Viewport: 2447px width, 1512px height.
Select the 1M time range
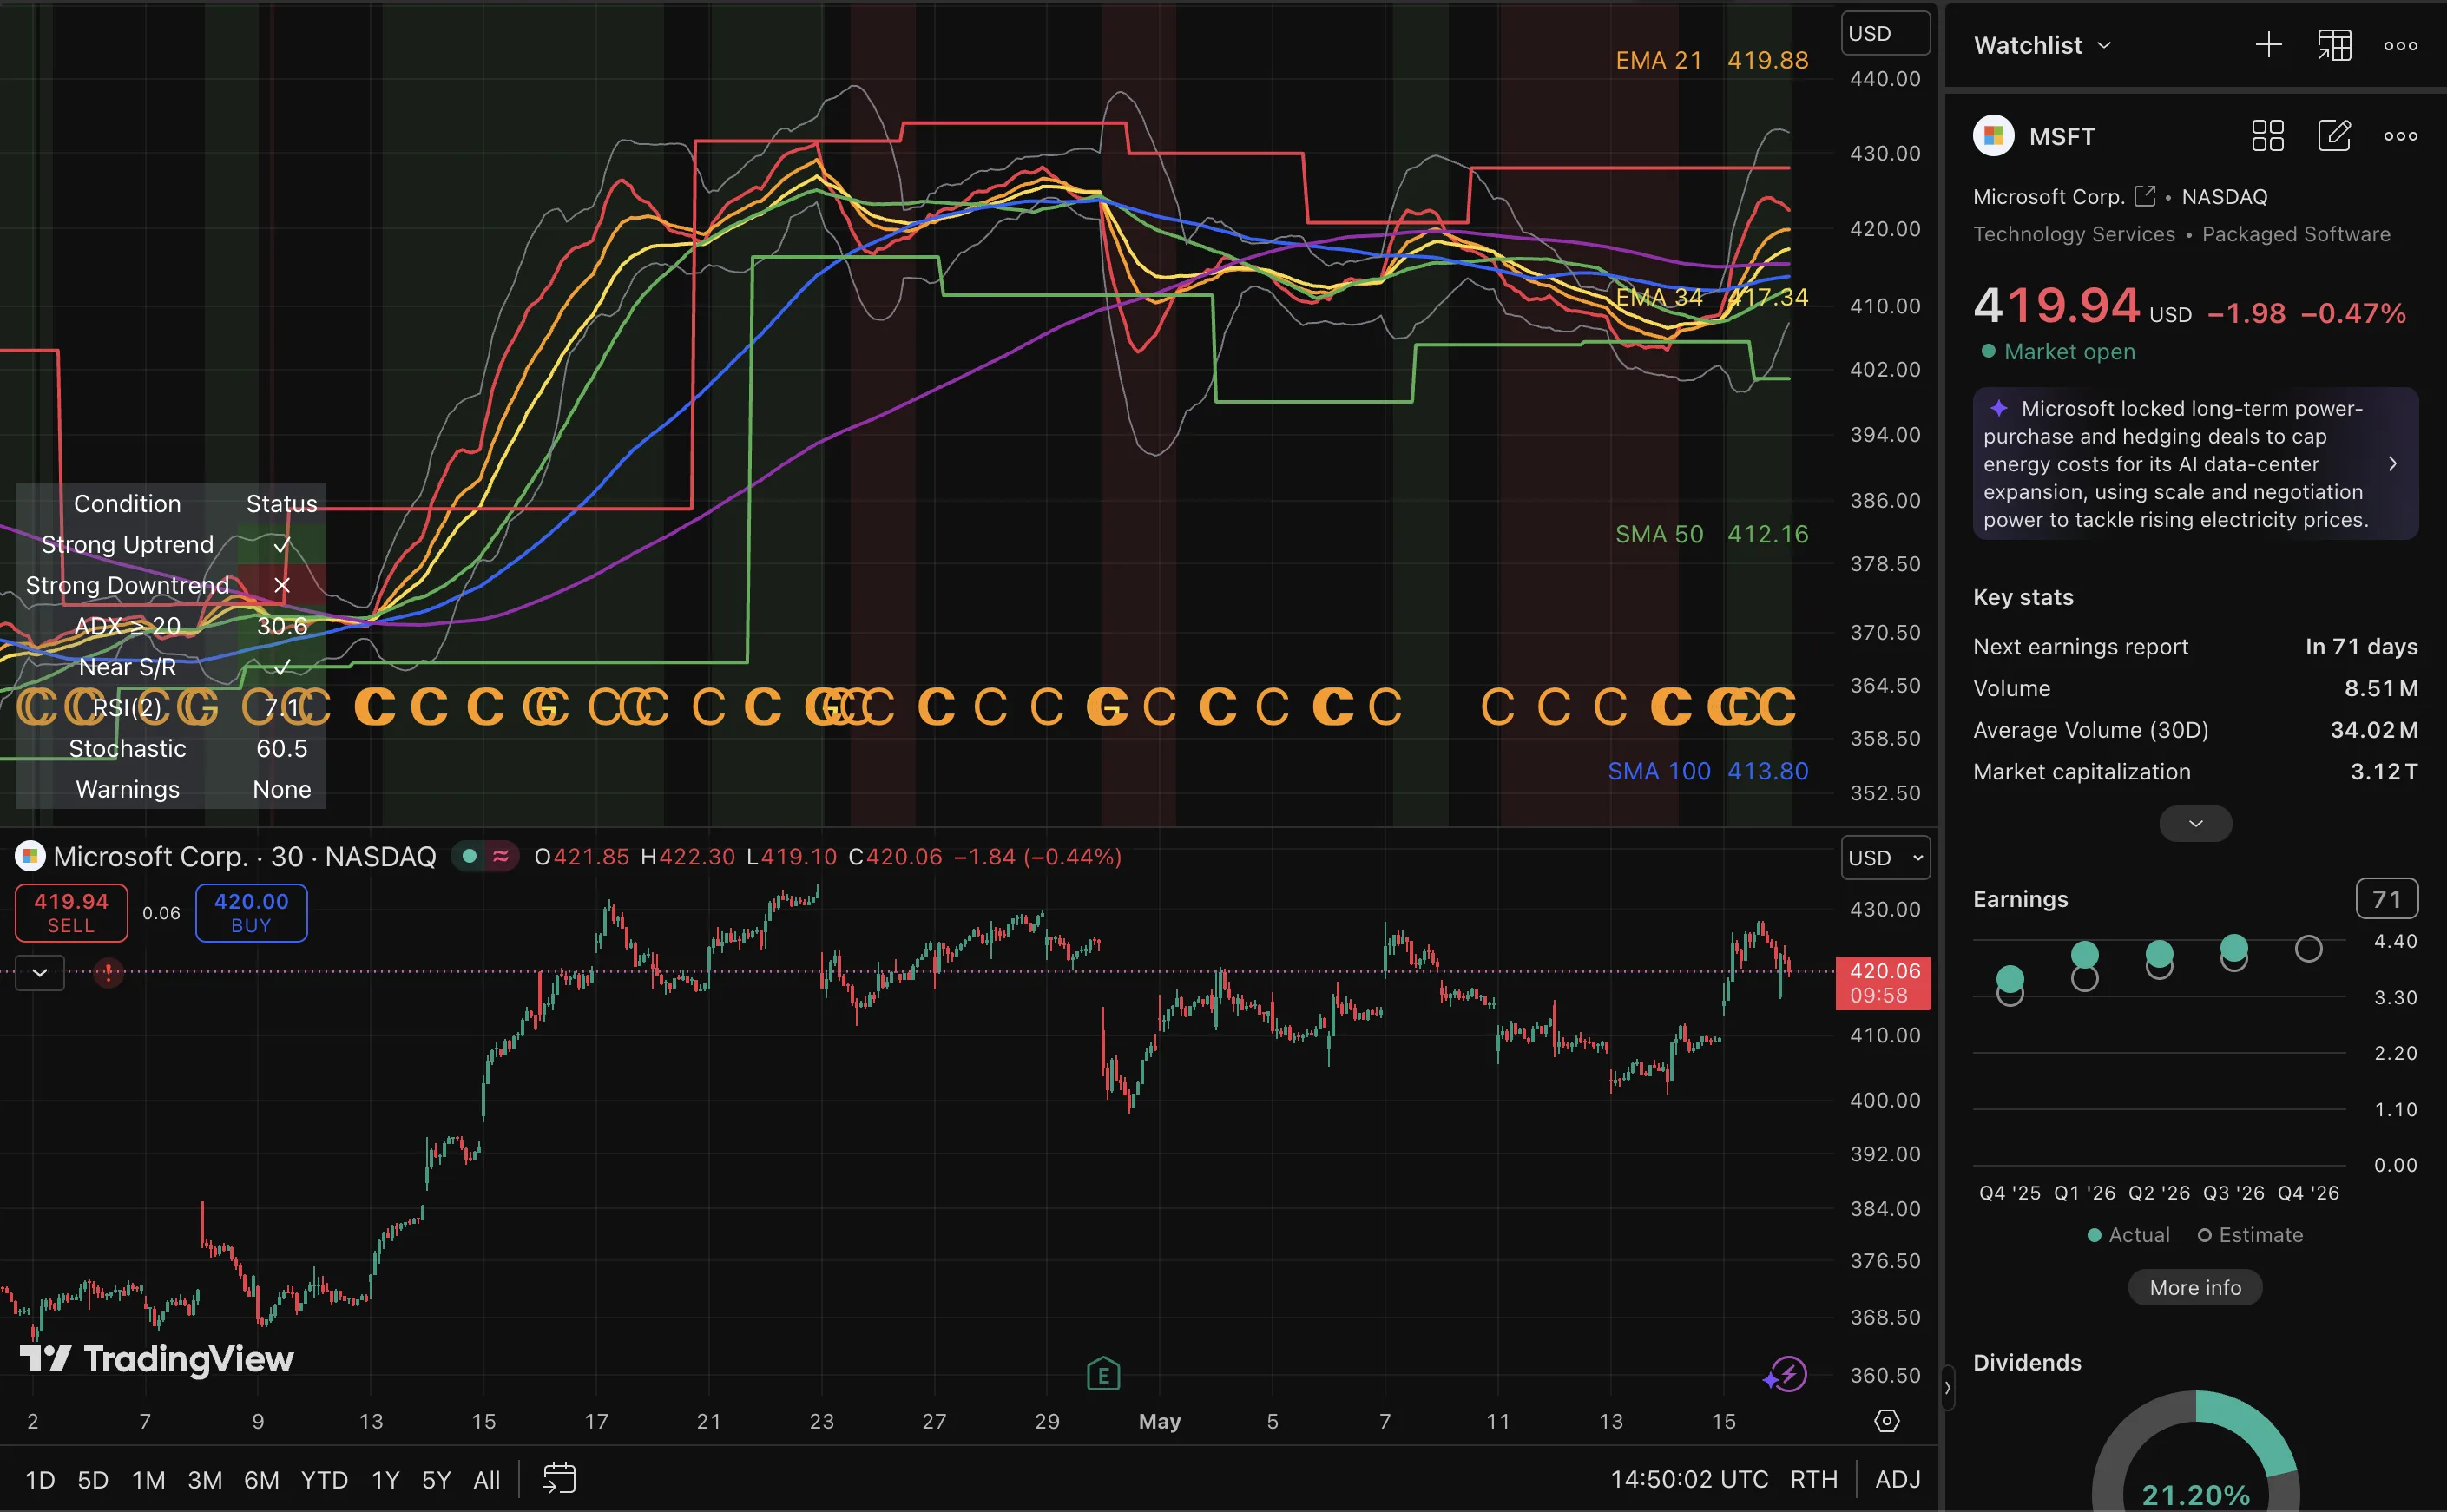(x=148, y=1479)
